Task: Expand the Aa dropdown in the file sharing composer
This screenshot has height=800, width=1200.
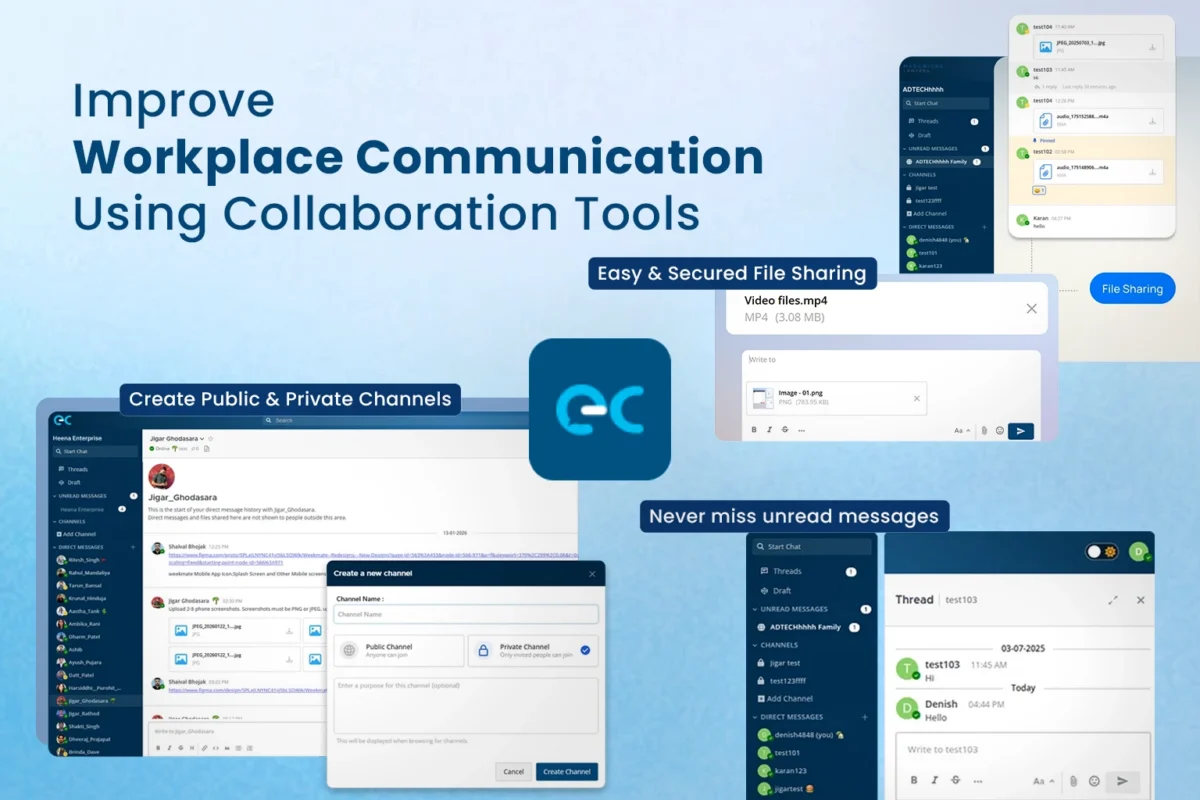Action: (961, 431)
